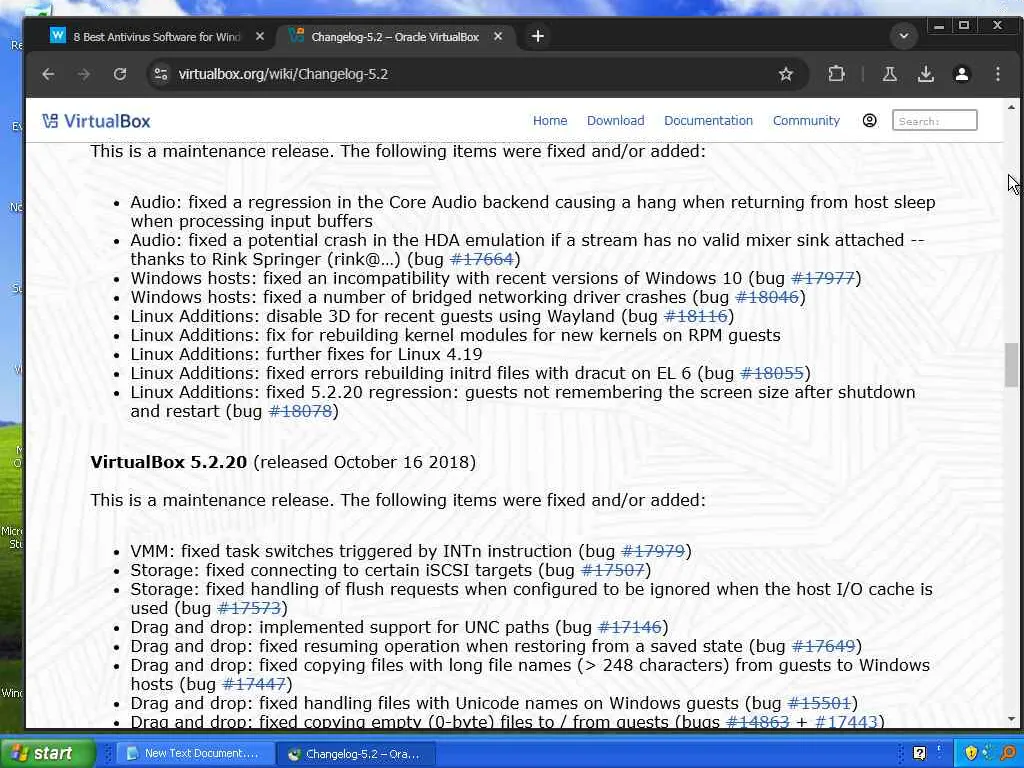Select the Changelog-5.2 Oracle VirtualBox tab
The image size is (1024, 768).
coord(395,37)
